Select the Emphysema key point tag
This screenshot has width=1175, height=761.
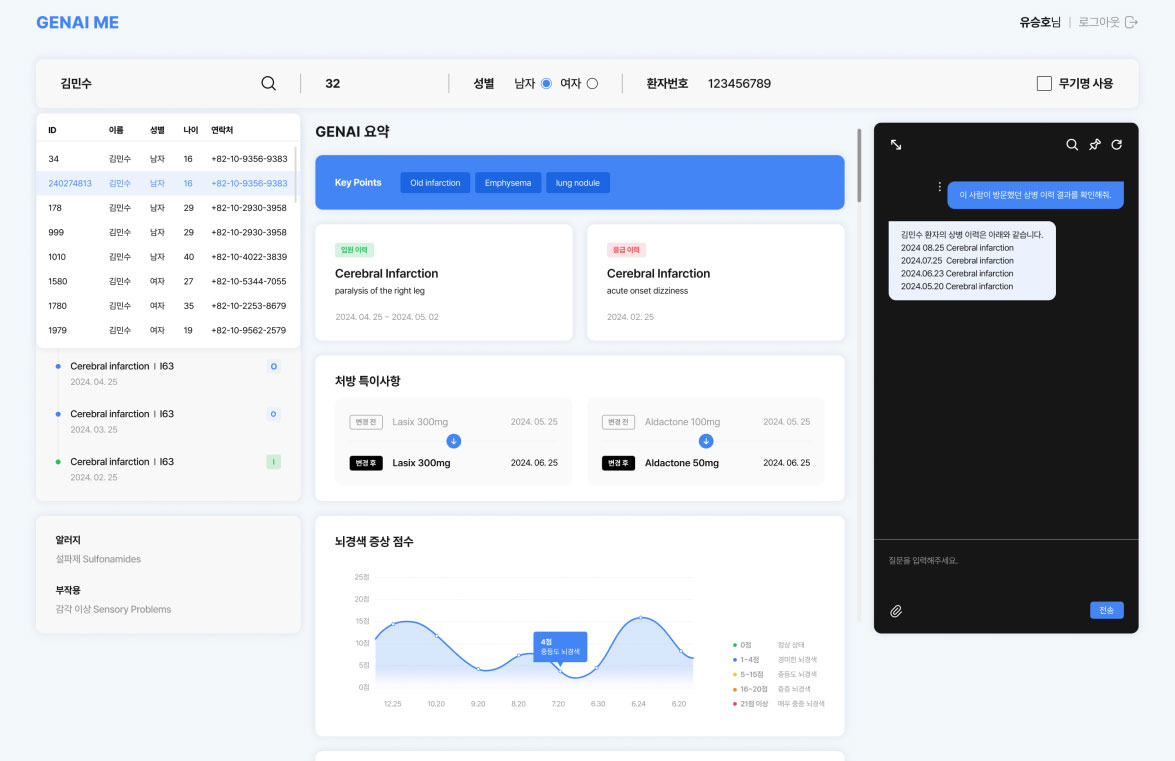tap(508, 183)
